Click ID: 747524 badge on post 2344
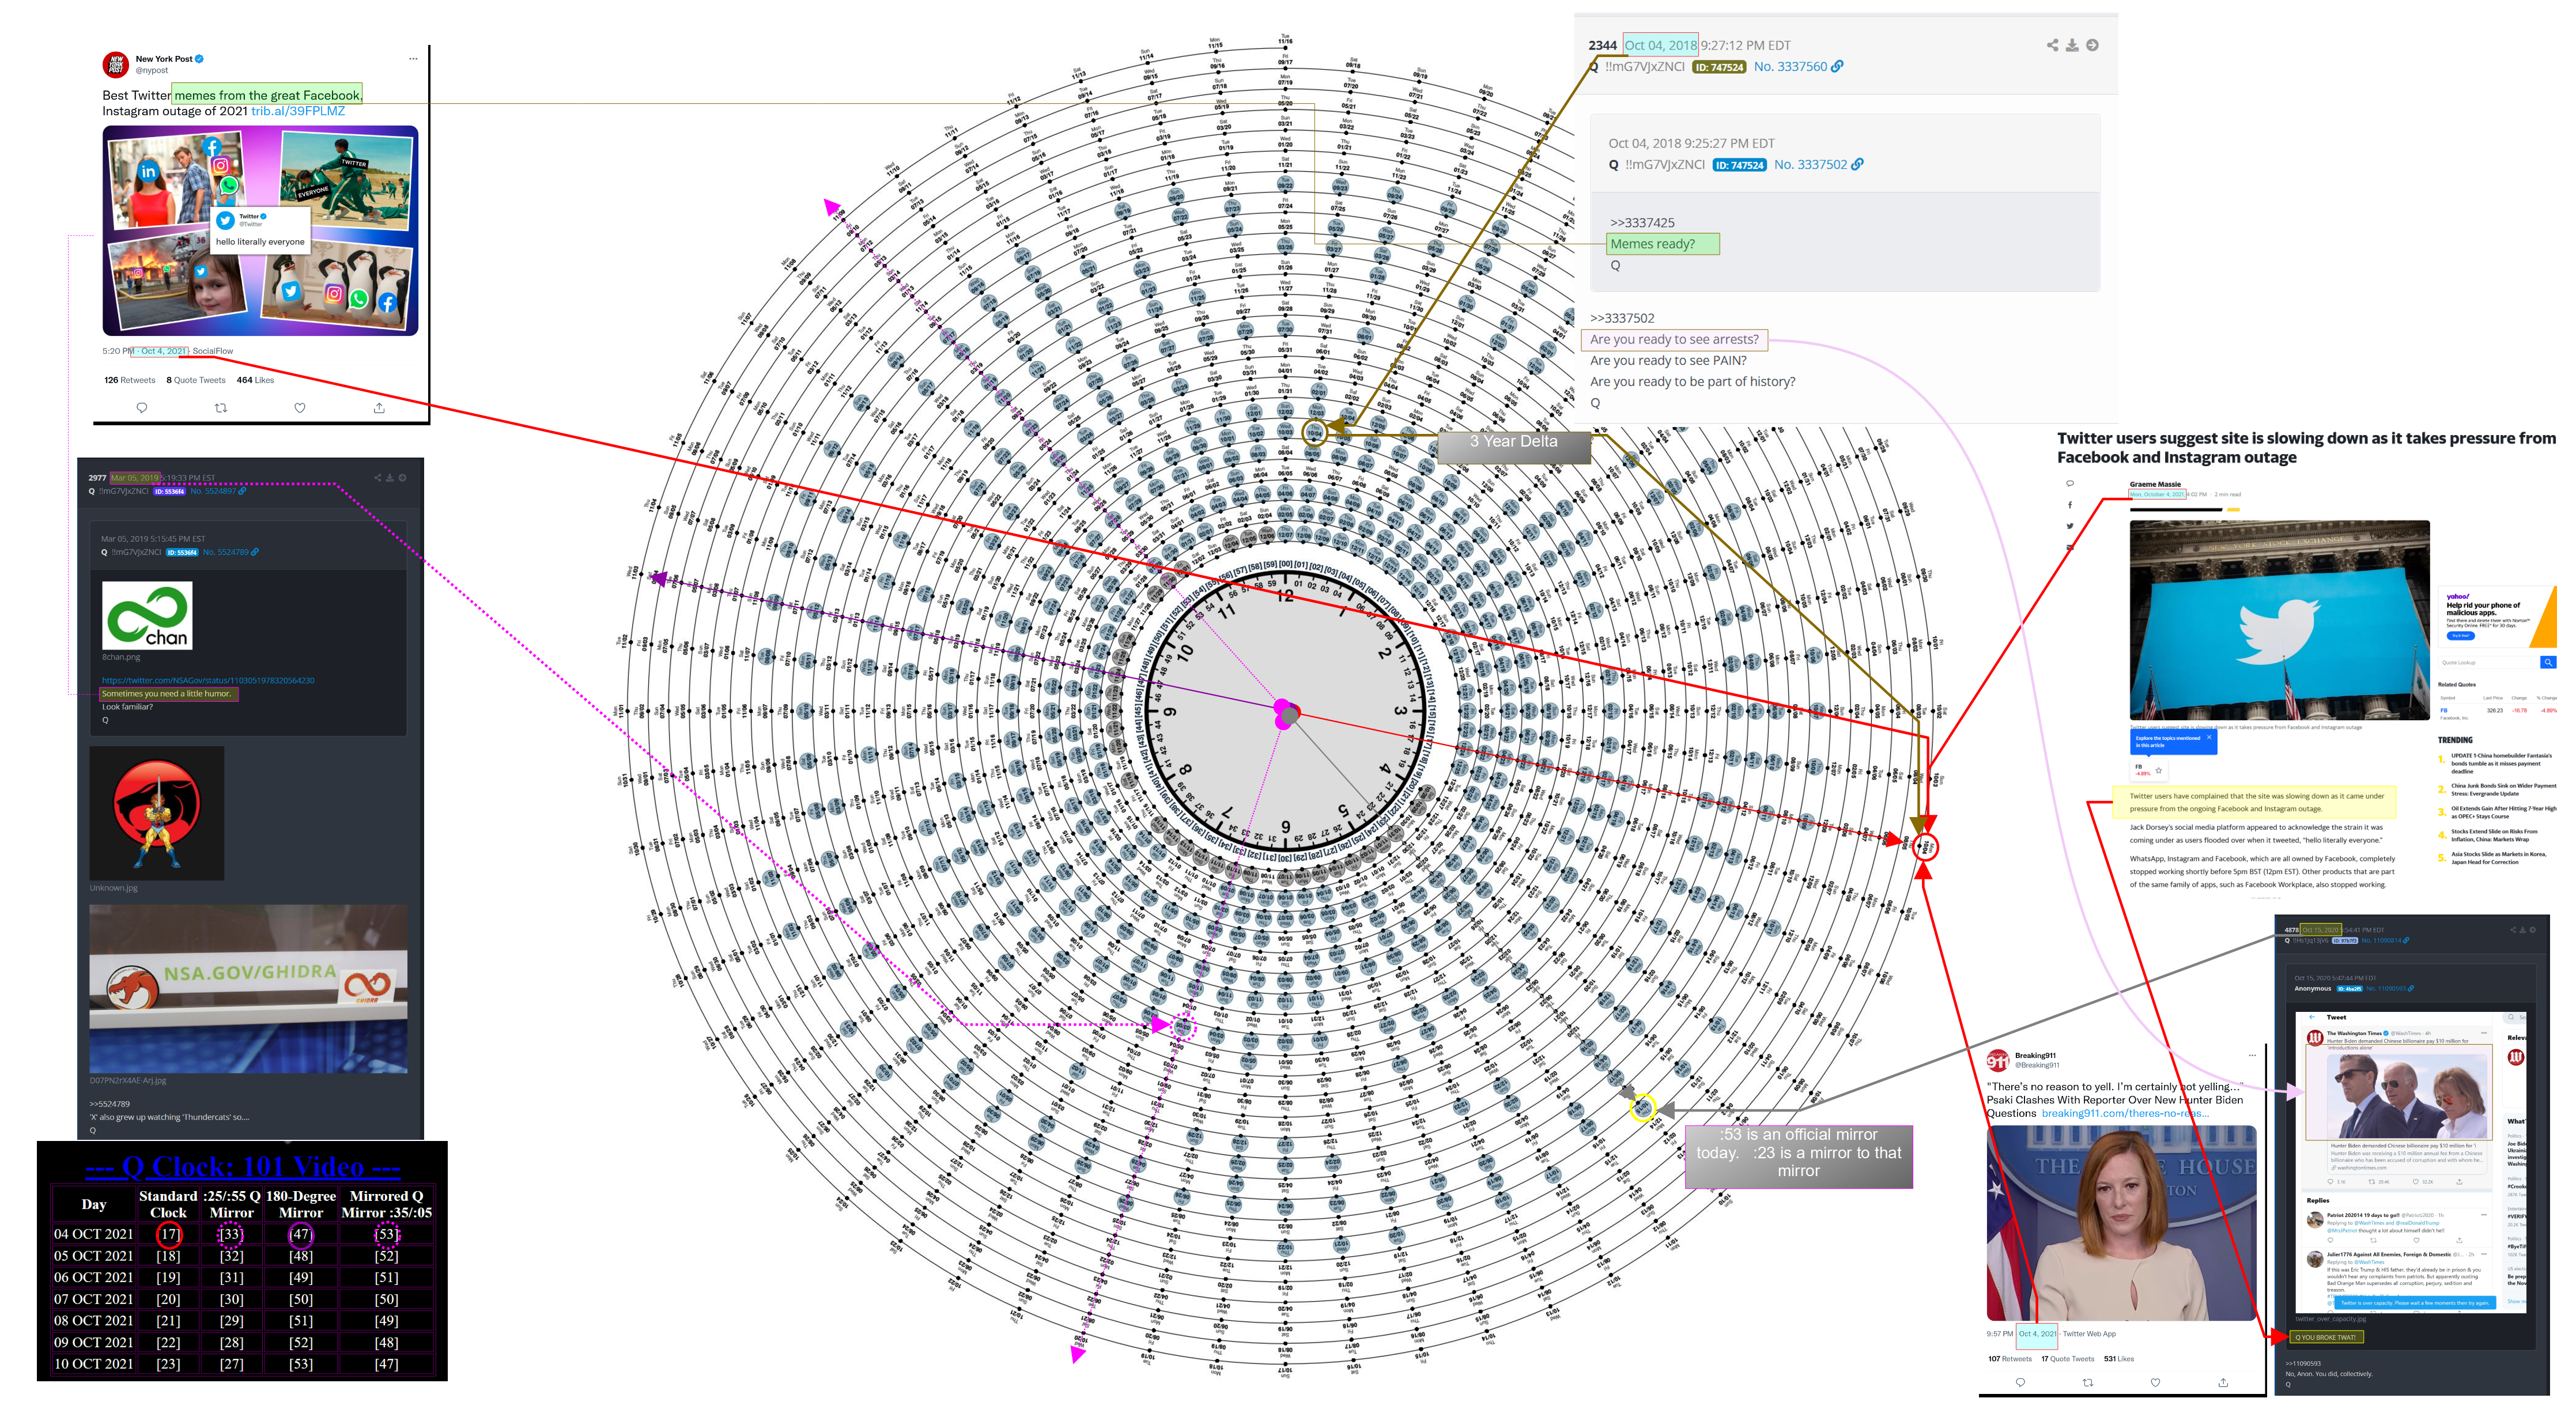The image size is (2576, 1417). click(1719, 68)
